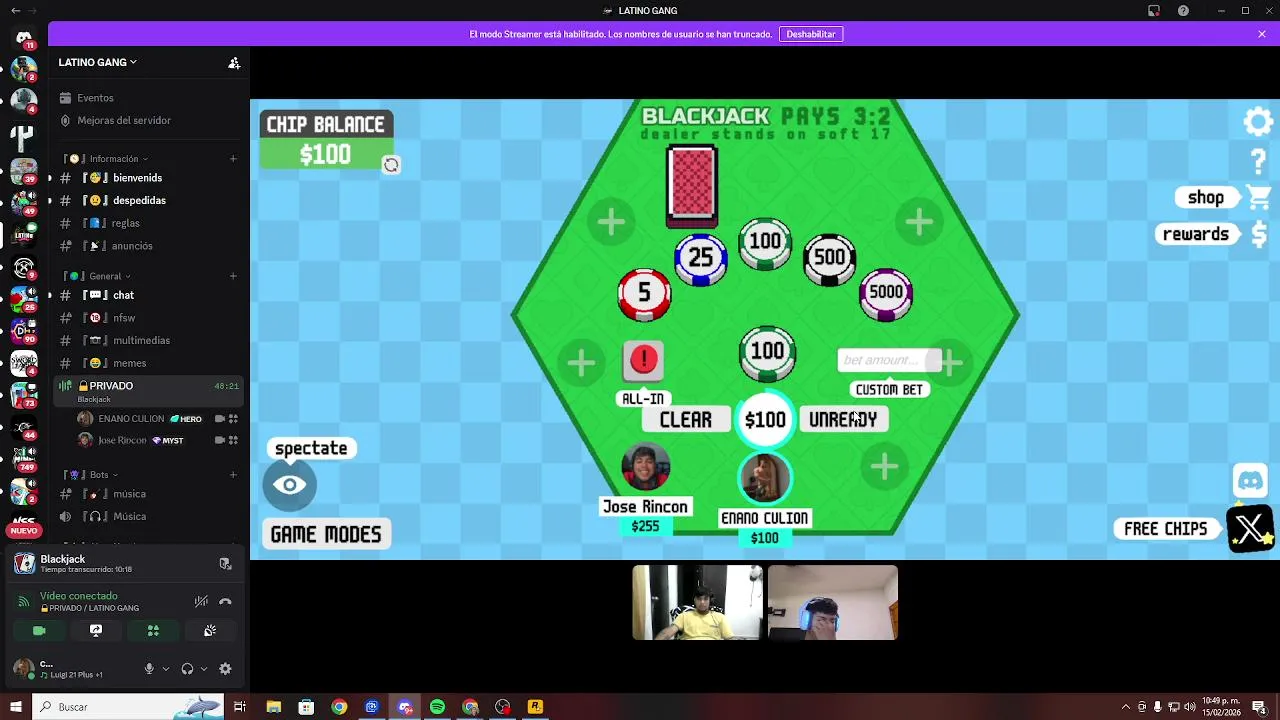
Task: Open LATINO GANG server dropdown
Action: click(x=98, y=62)
